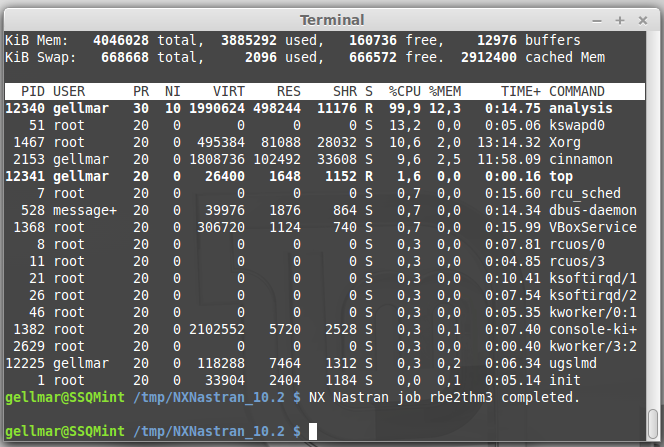Image resolution: width=664 pixels, height=447 pixels.
Task: Click the %CPU column header
Action: 405,91
